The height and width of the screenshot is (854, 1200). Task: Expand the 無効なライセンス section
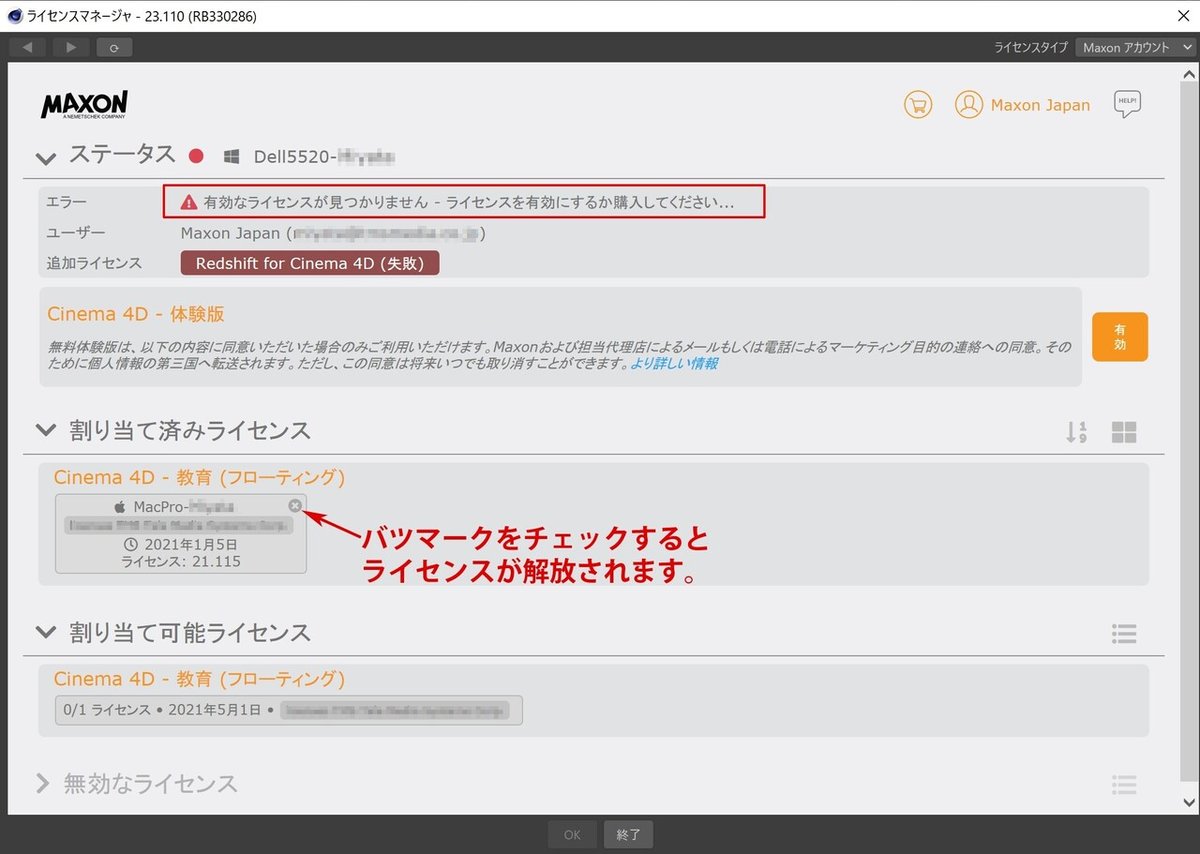click(43, 783)
